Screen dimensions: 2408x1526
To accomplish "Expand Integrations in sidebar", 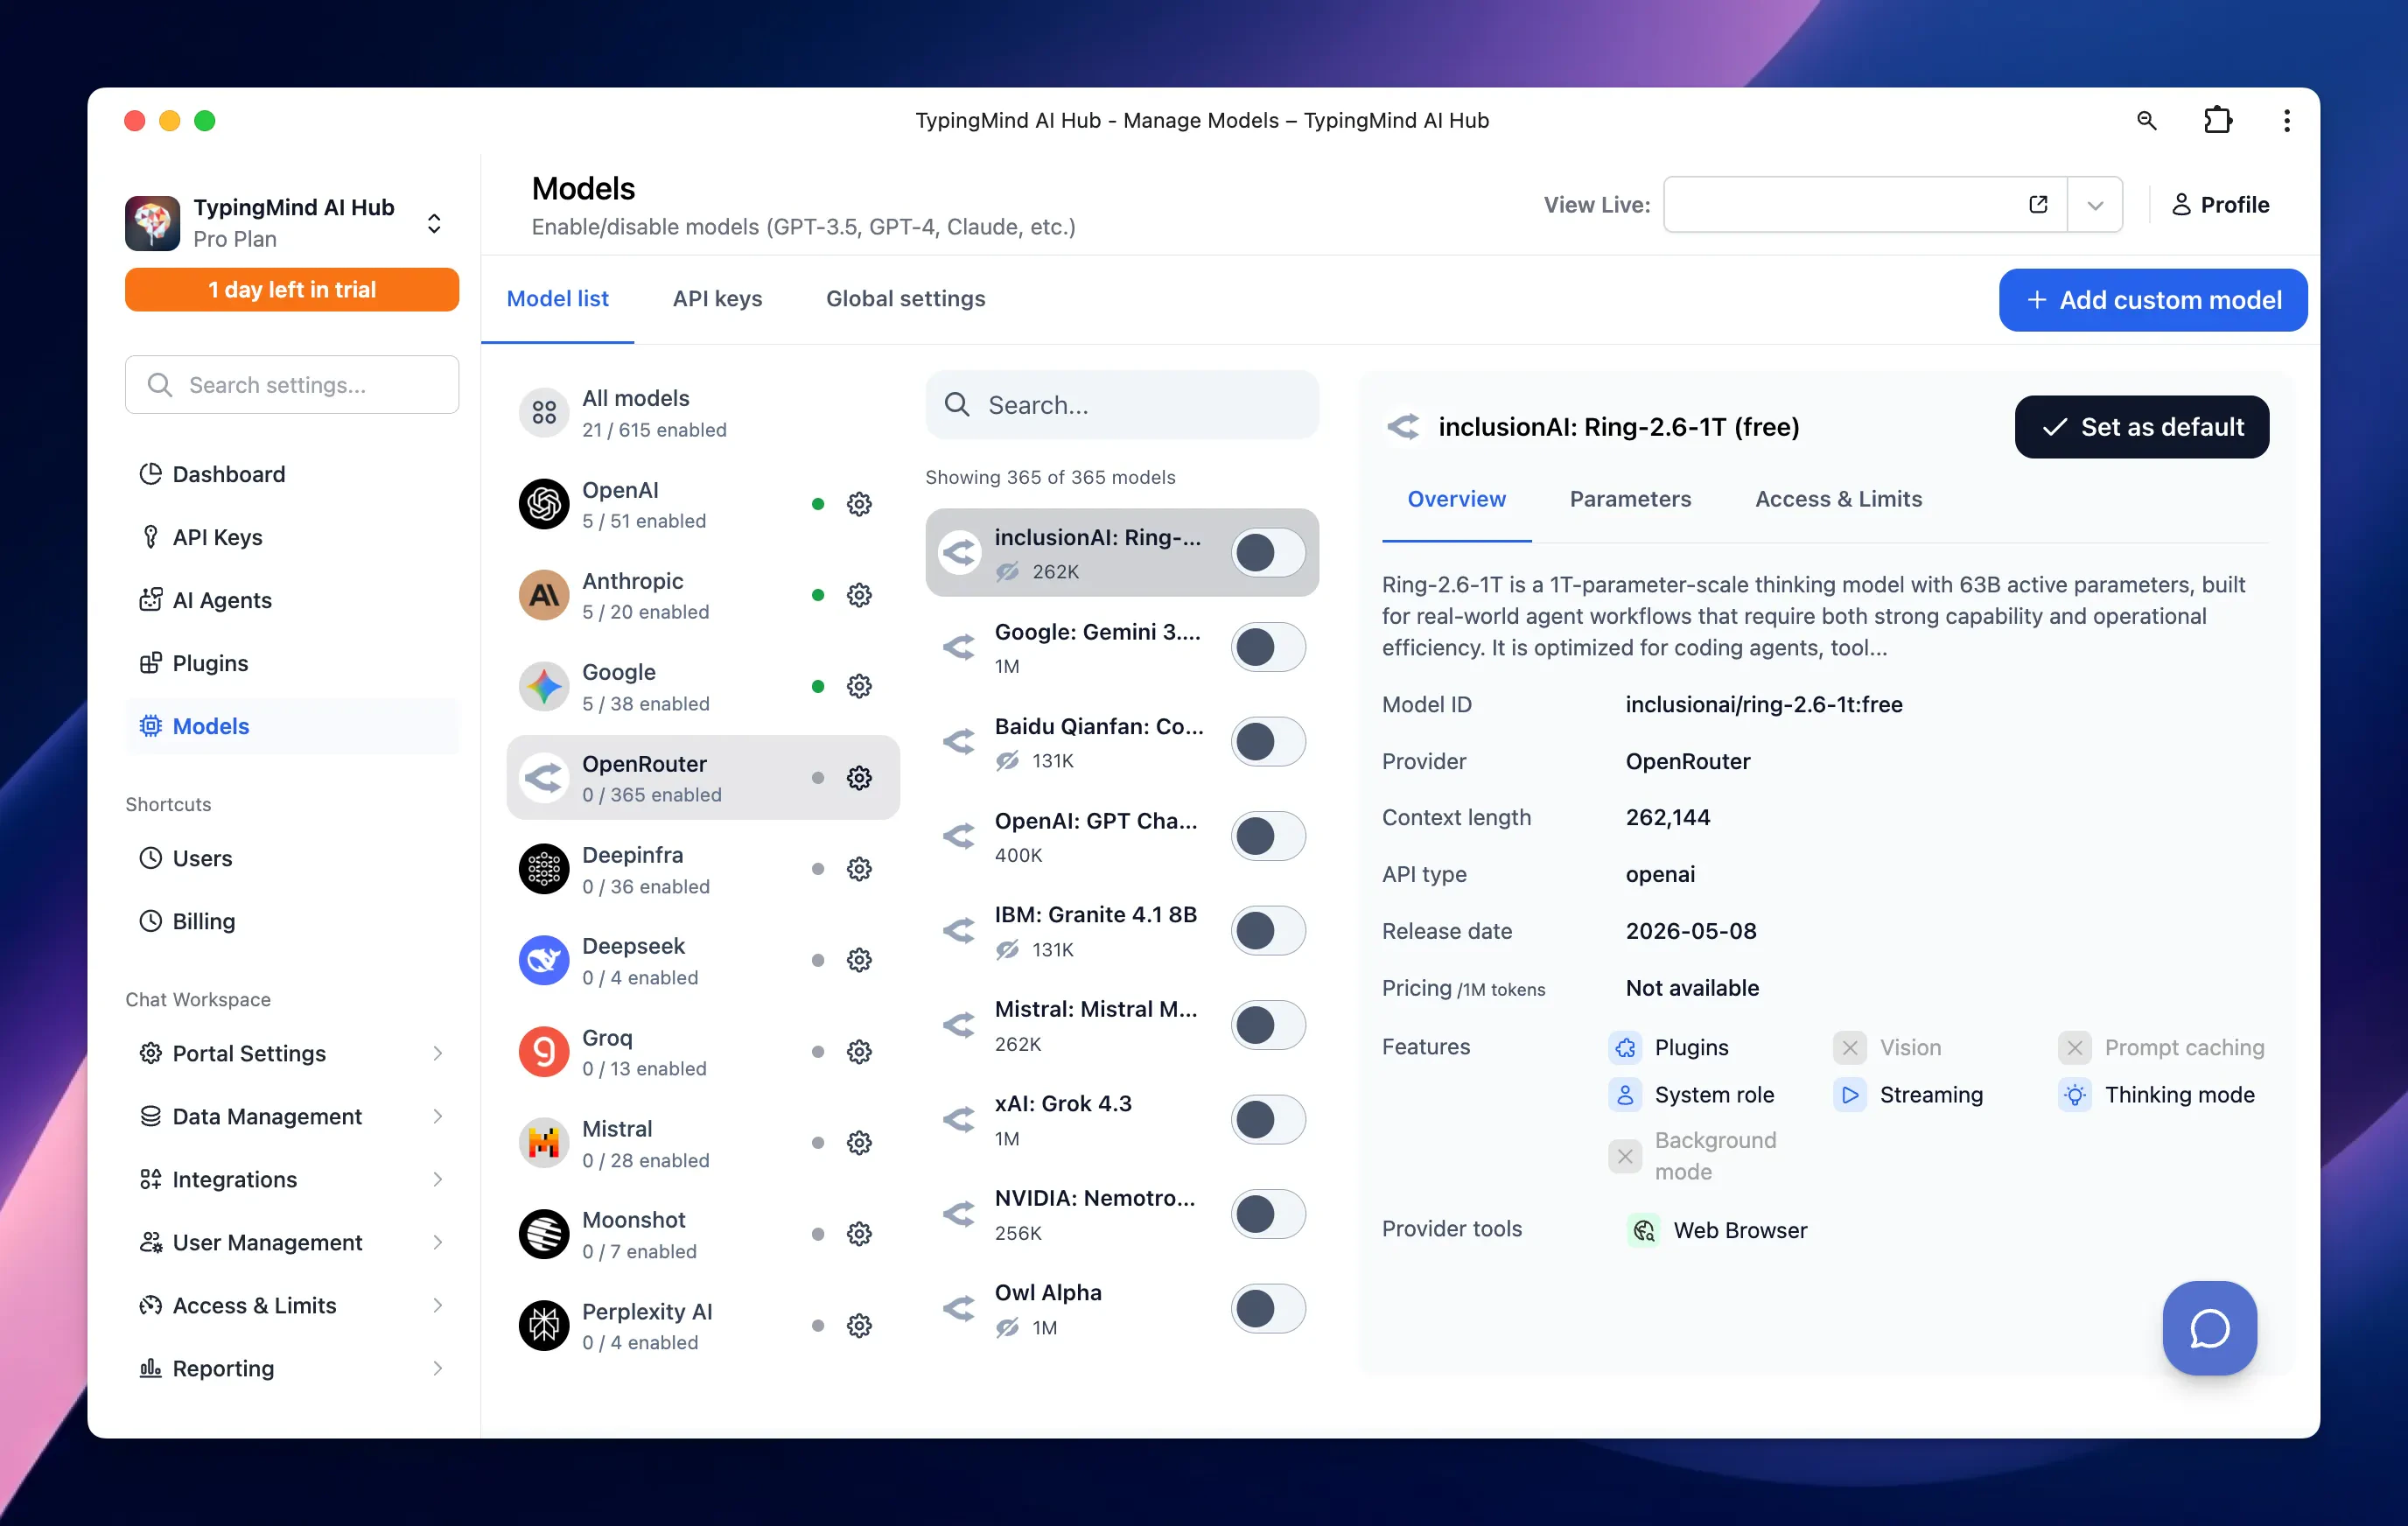I will point(292,1179).
